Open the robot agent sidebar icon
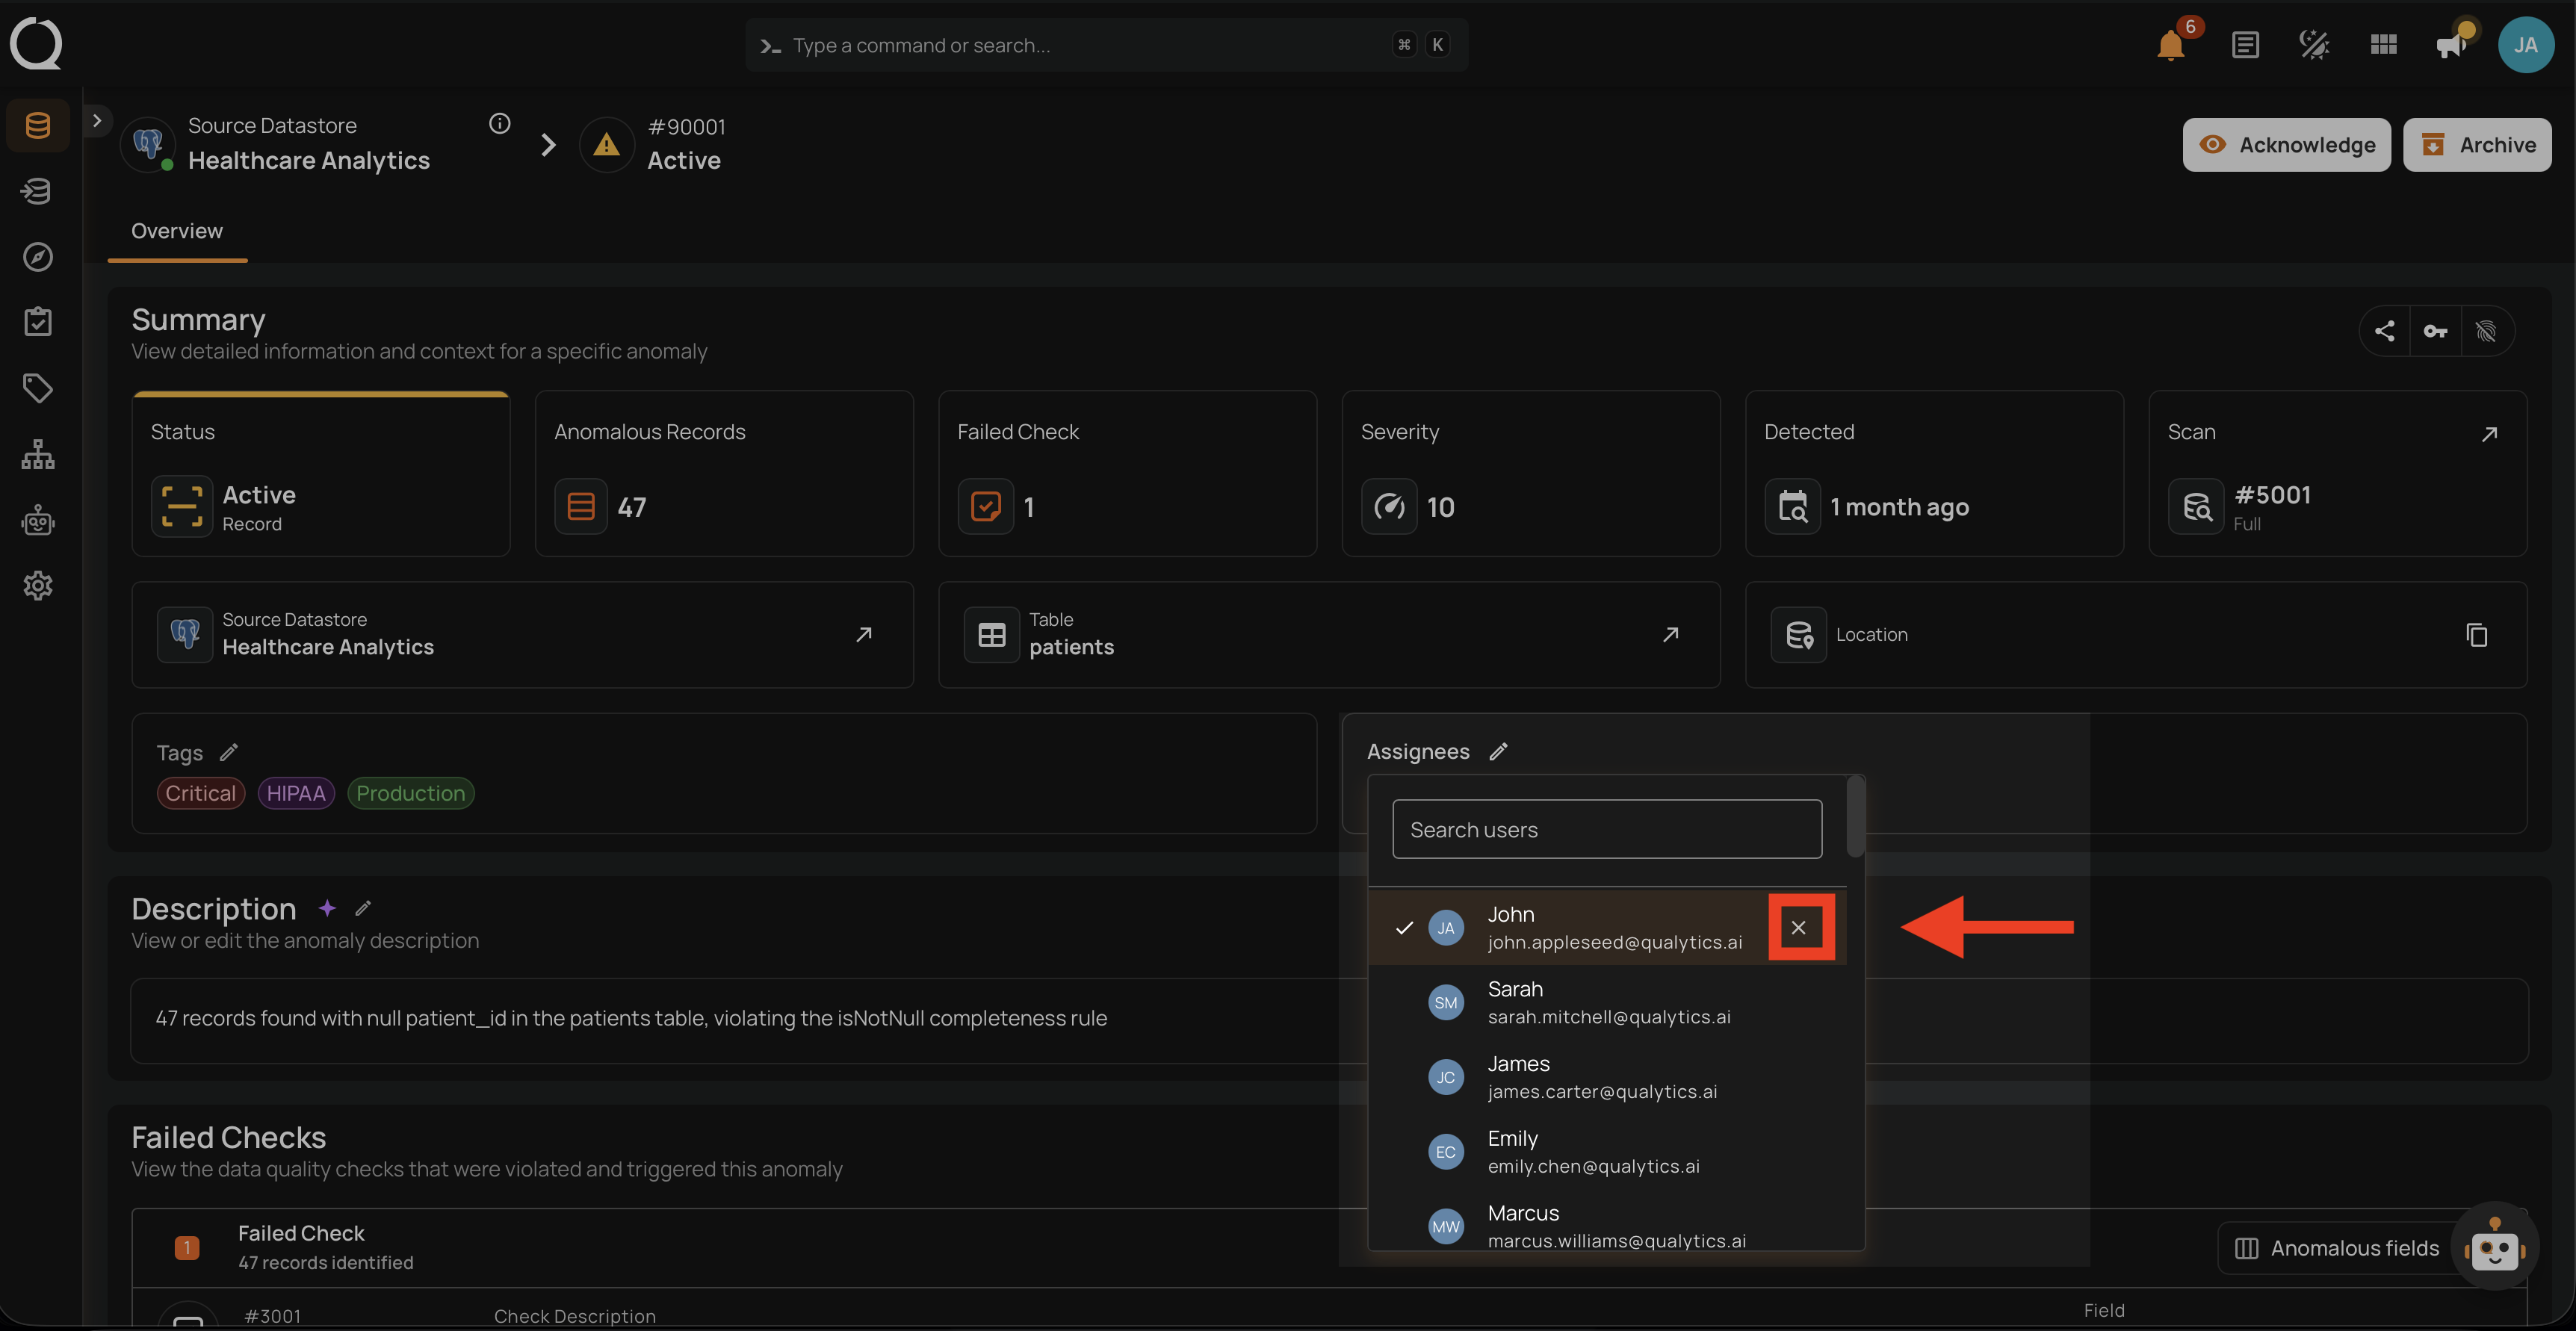 [38, 520]
